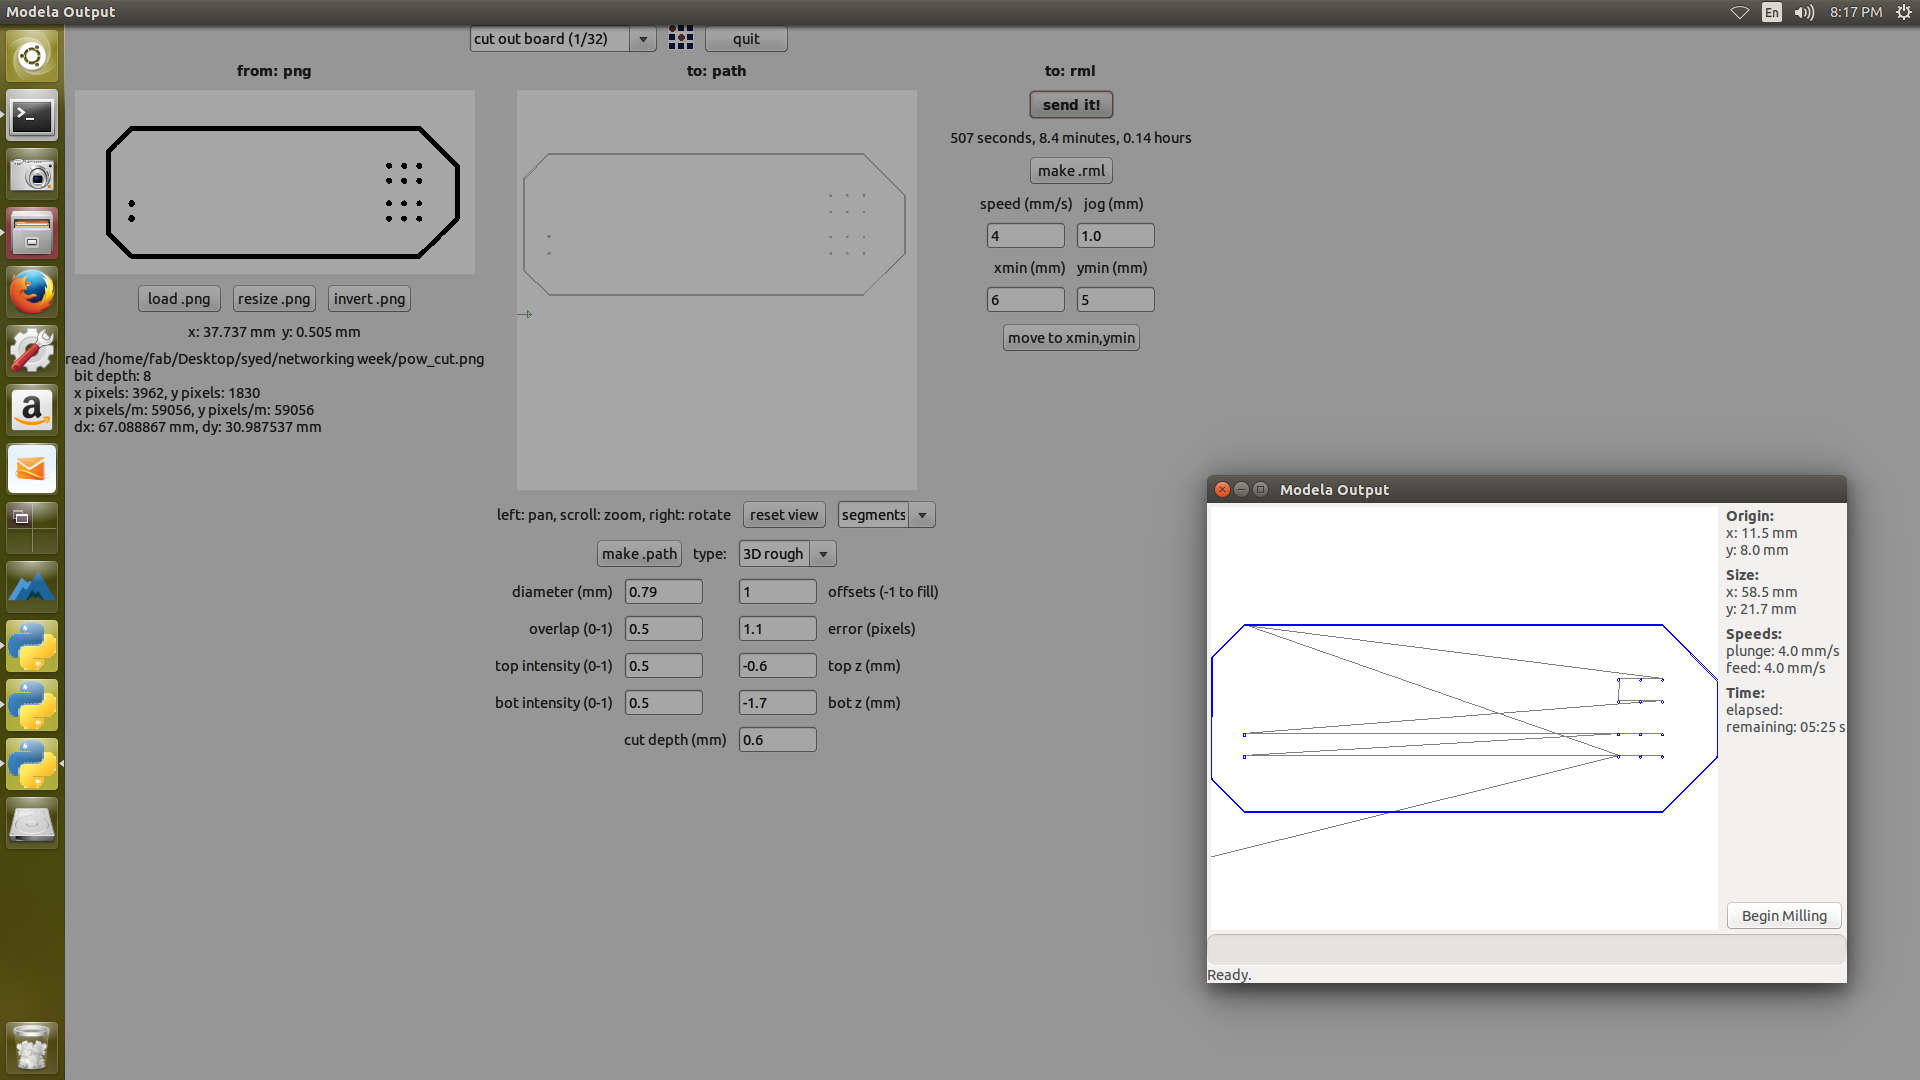
Task: Open the Trash in the launcher
Action: (32, 1047)
